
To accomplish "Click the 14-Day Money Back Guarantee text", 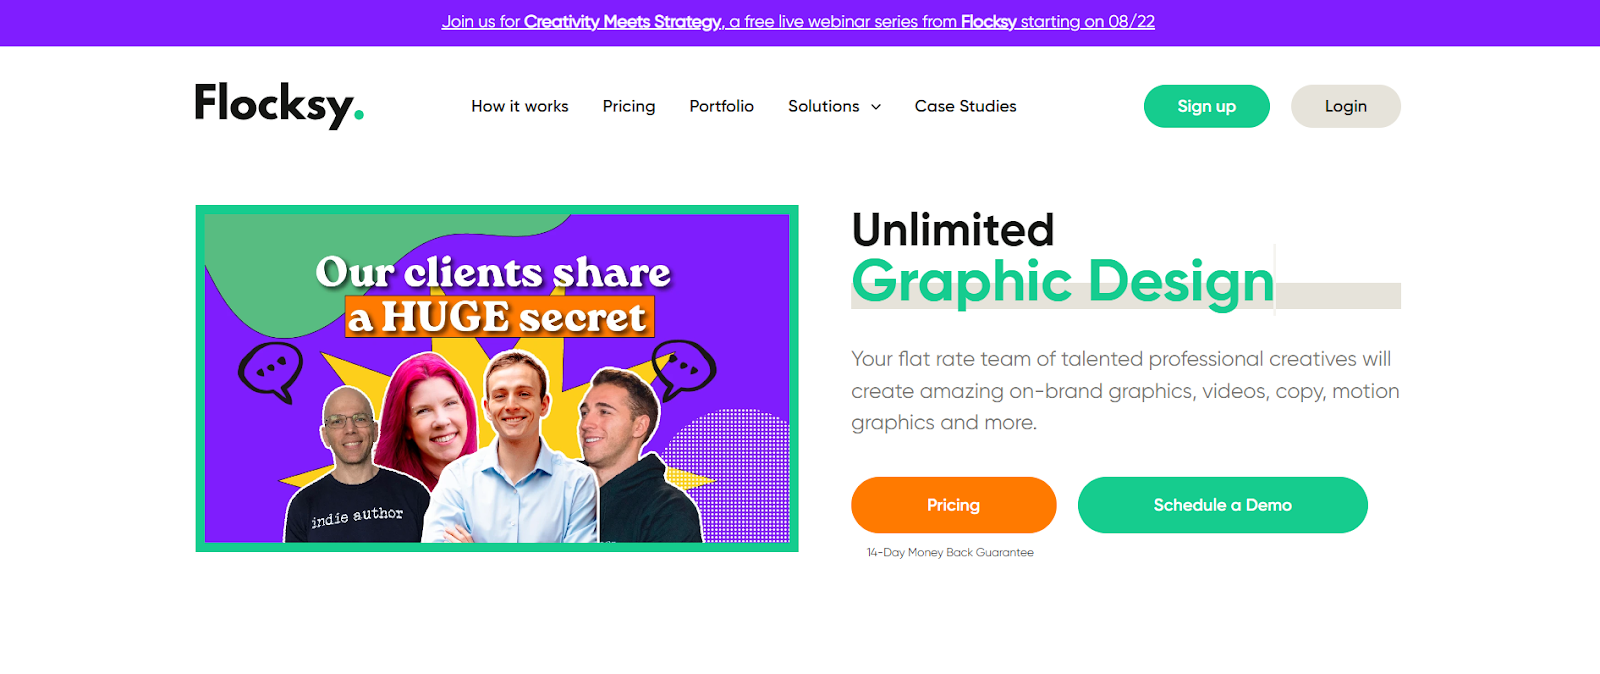I will [x=950, y=552].
